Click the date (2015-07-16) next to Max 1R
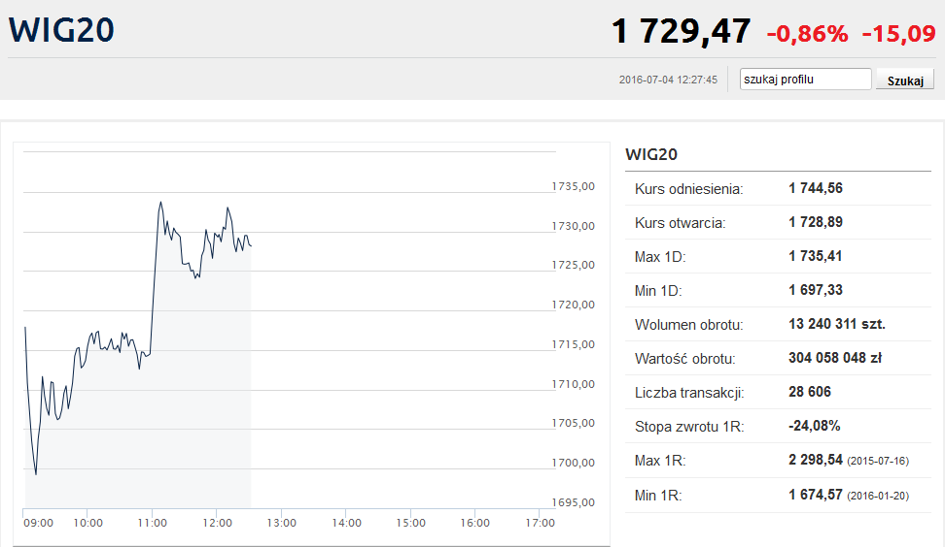 click(x=878, y=461)
